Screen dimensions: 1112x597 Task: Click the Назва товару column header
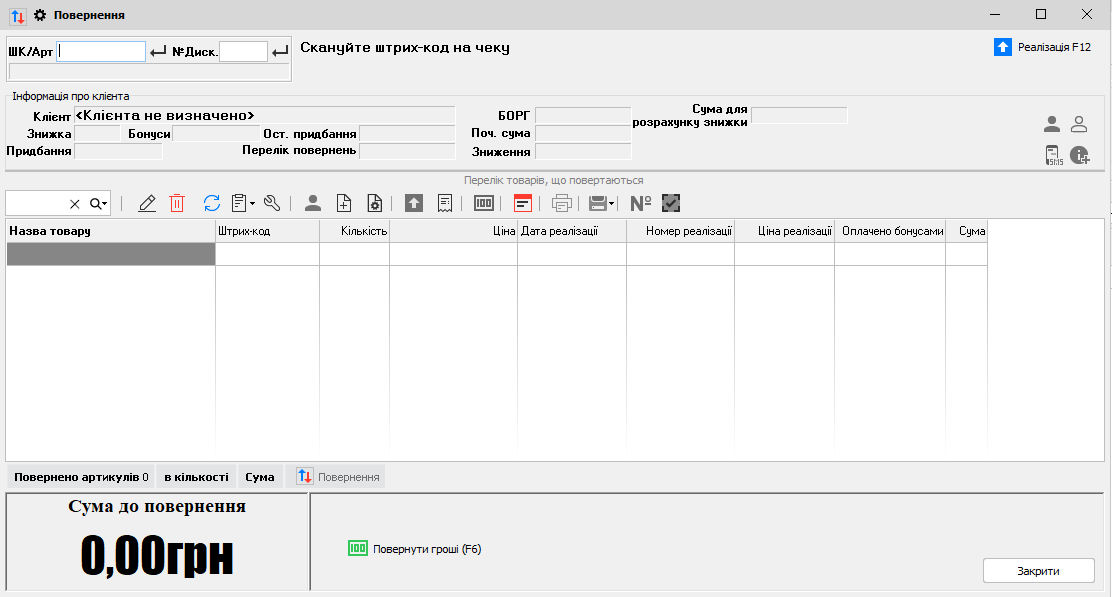tap(110, 231)
